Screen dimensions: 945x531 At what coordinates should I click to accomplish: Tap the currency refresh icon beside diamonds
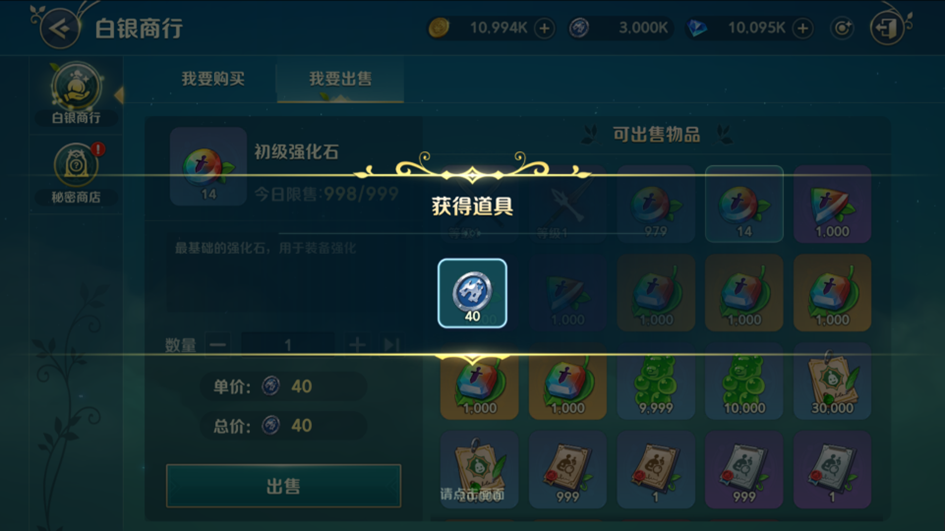pos(841,28)
